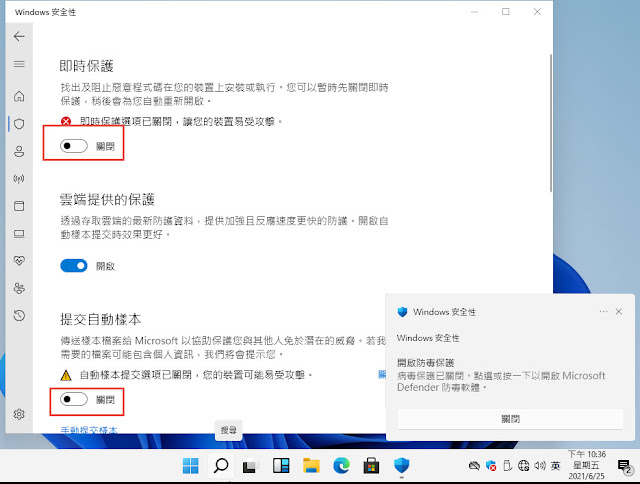Open Account protection in sidebar
Screen dimensions: 640x484
coord(19,151)
